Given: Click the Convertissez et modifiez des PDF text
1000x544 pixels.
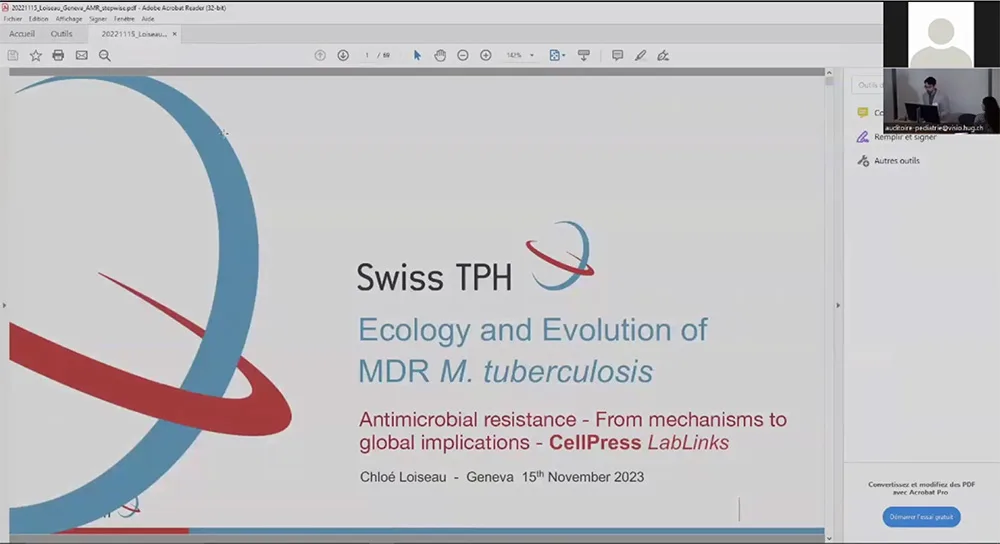Looking at the screenshot, I should pos(922,488).
